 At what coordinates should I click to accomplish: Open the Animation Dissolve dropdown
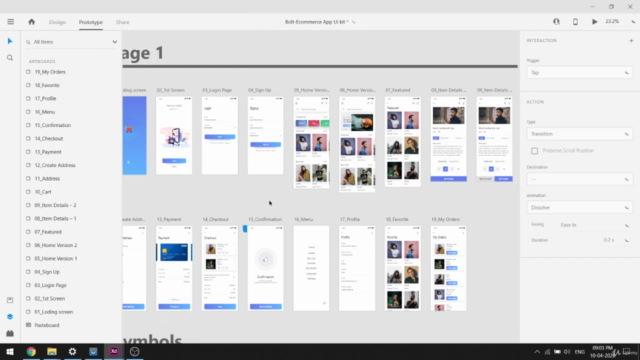[x=580, y=208]
